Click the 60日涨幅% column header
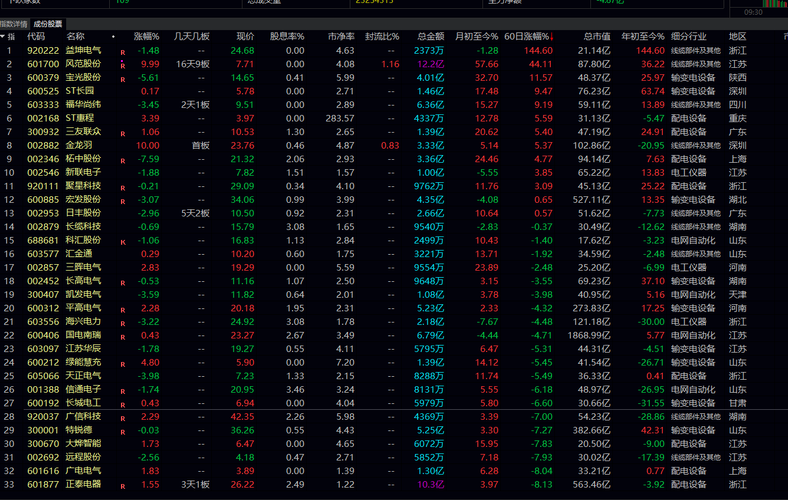This screenshot has height=500, width=788. click(x=526, y=37)
